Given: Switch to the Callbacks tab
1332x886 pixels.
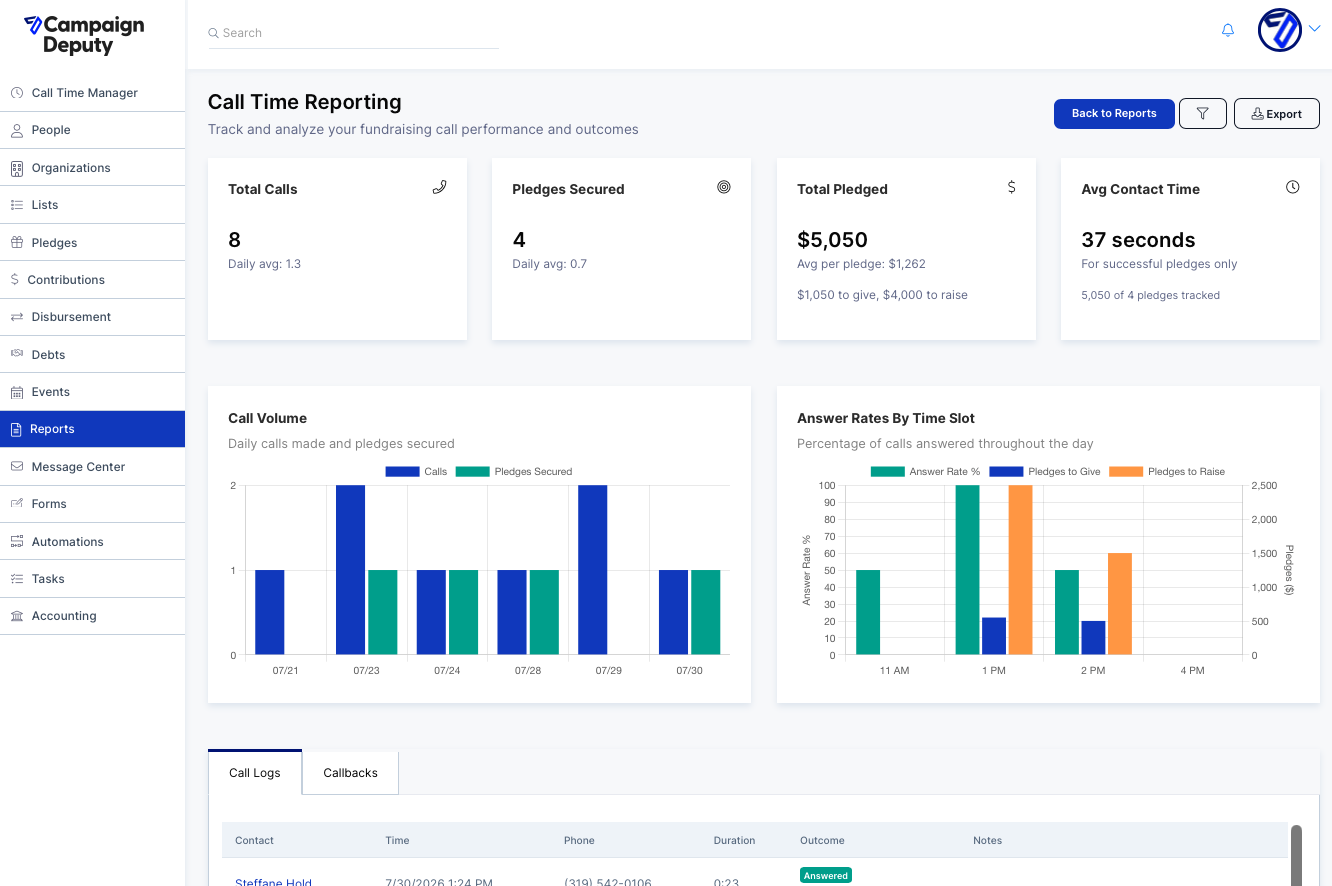Looking at the screenshot, I should pos(350,773).
